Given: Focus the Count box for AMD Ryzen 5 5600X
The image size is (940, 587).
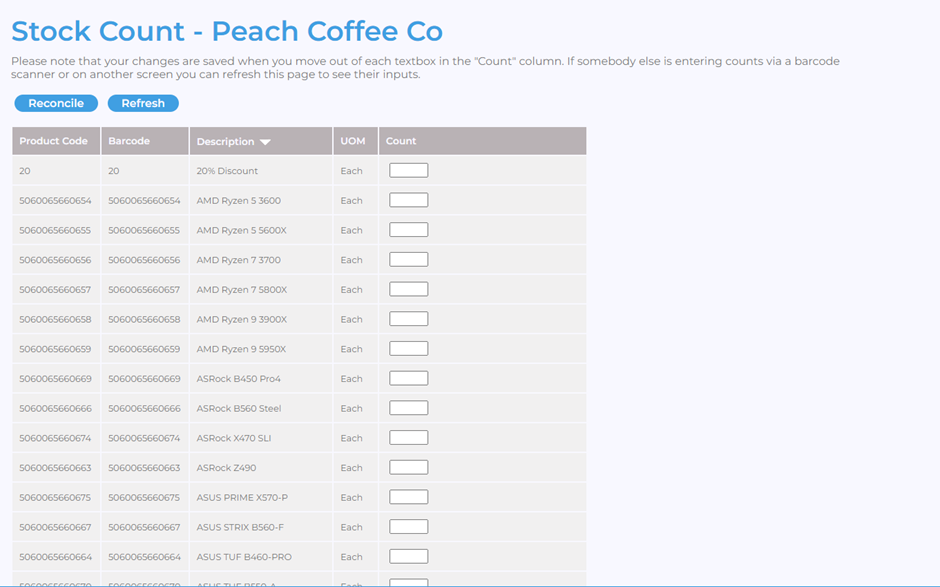Looking at the screenshot, I should coord(409,230).
